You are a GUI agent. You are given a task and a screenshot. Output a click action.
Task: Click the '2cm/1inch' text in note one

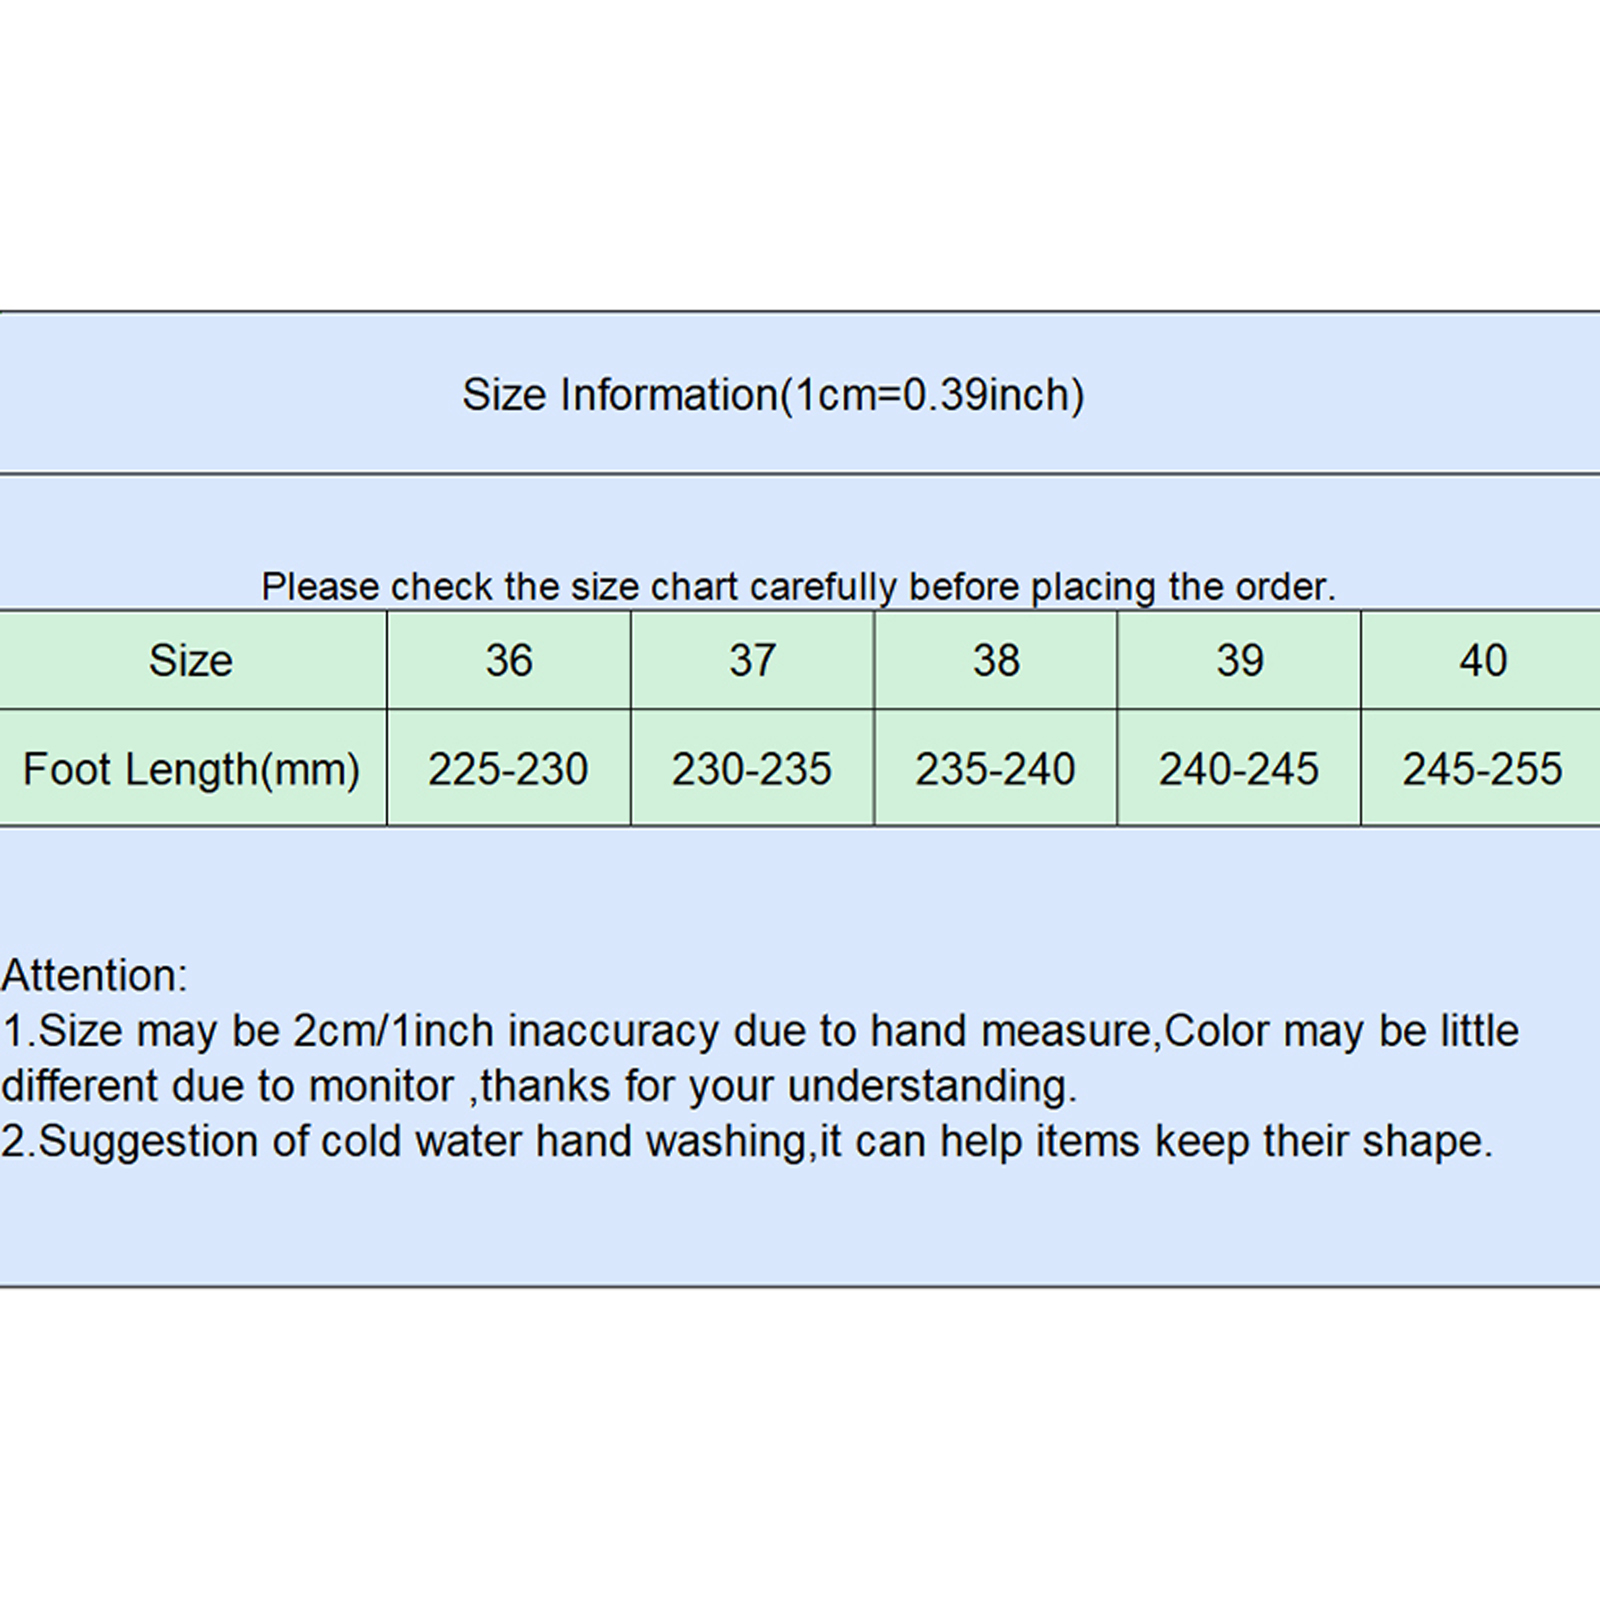pos(393,1031)
